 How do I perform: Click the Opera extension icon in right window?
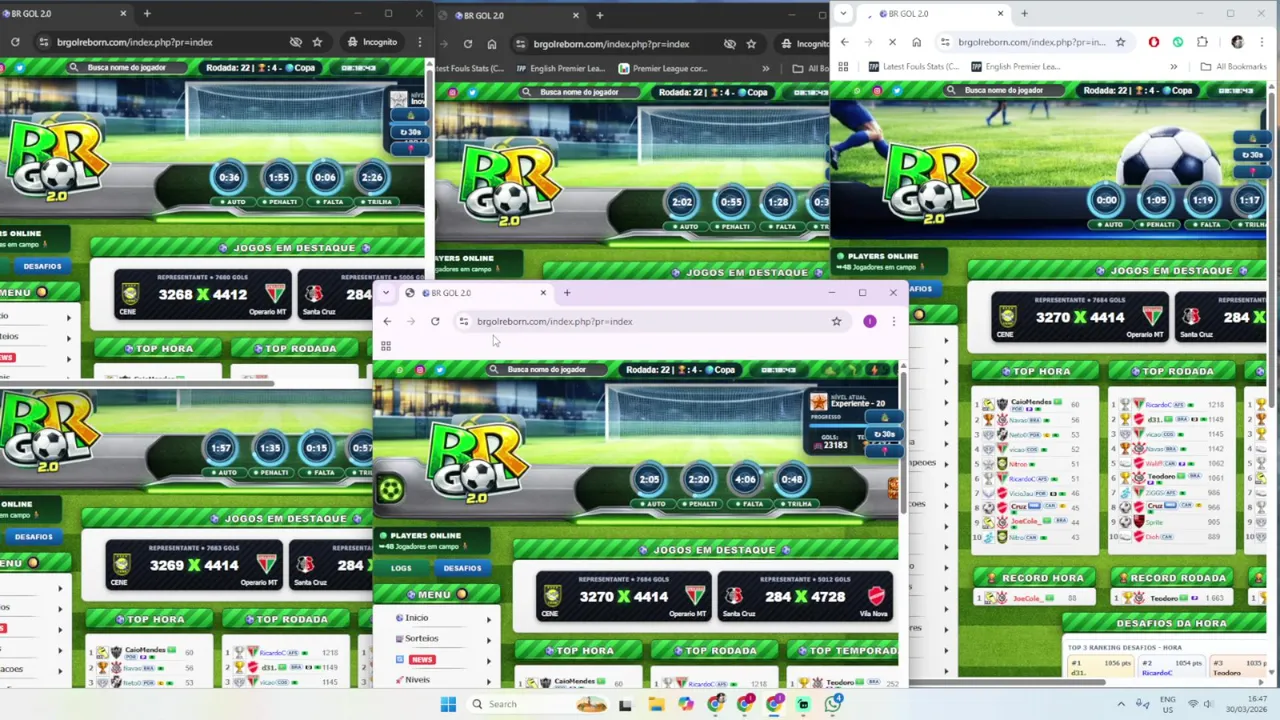pos(1154,42)
